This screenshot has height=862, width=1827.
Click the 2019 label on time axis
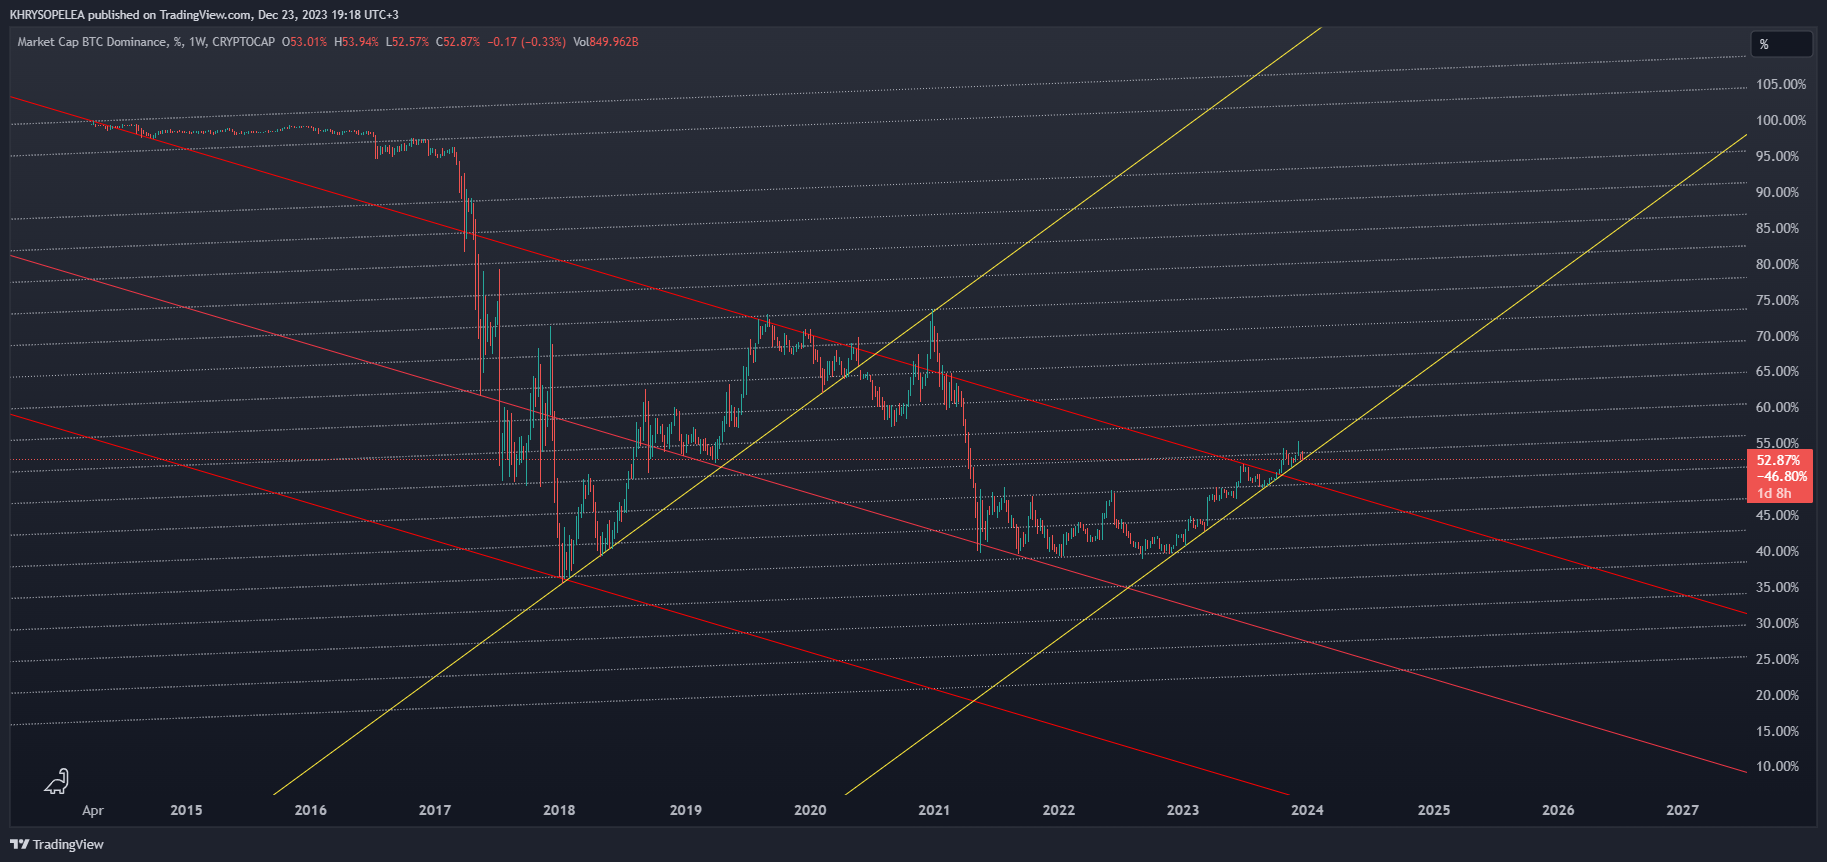tap(685, 810)
